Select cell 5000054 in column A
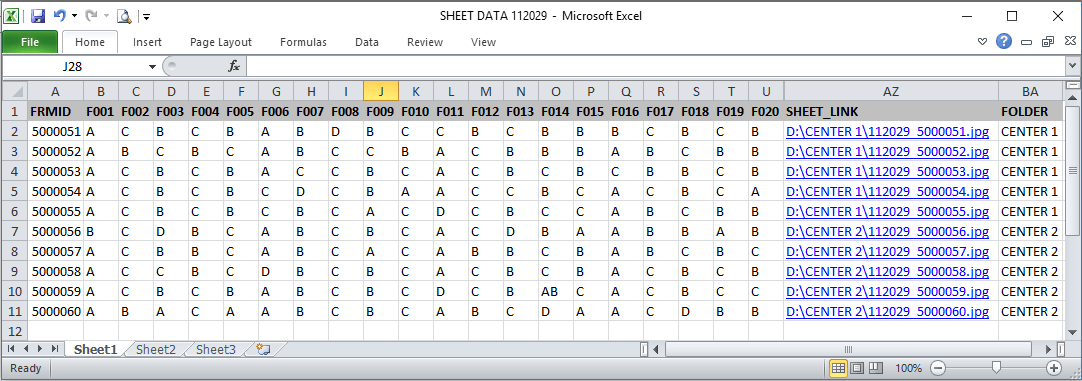 click(x=56, y=191)
